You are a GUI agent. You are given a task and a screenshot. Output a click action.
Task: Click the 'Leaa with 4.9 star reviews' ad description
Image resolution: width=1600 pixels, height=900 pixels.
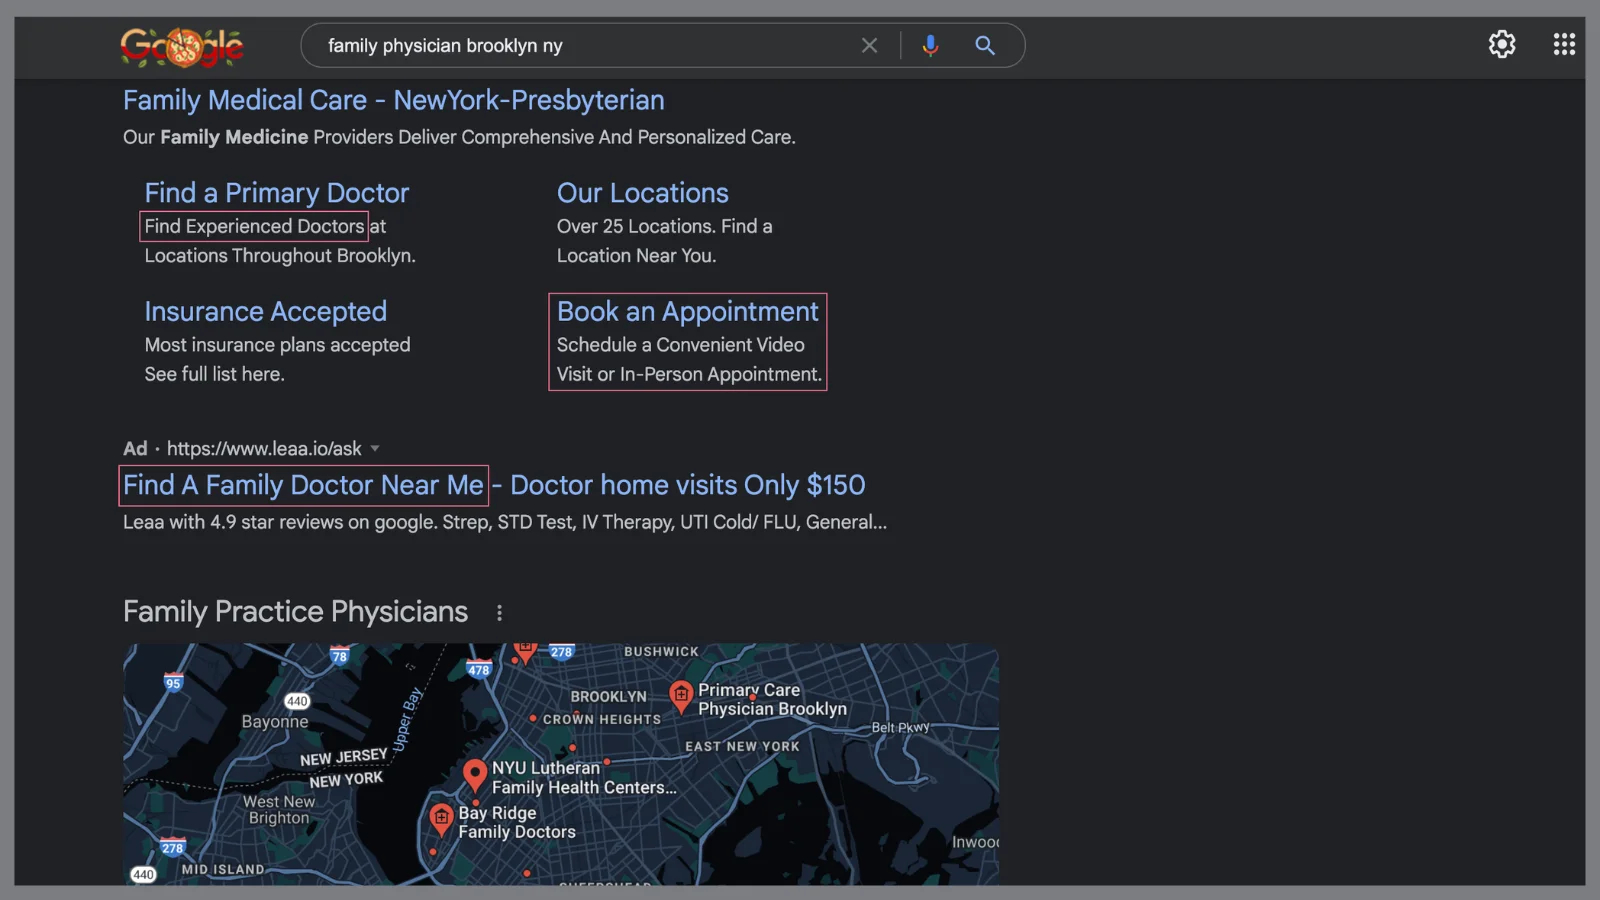click(505, 523)
